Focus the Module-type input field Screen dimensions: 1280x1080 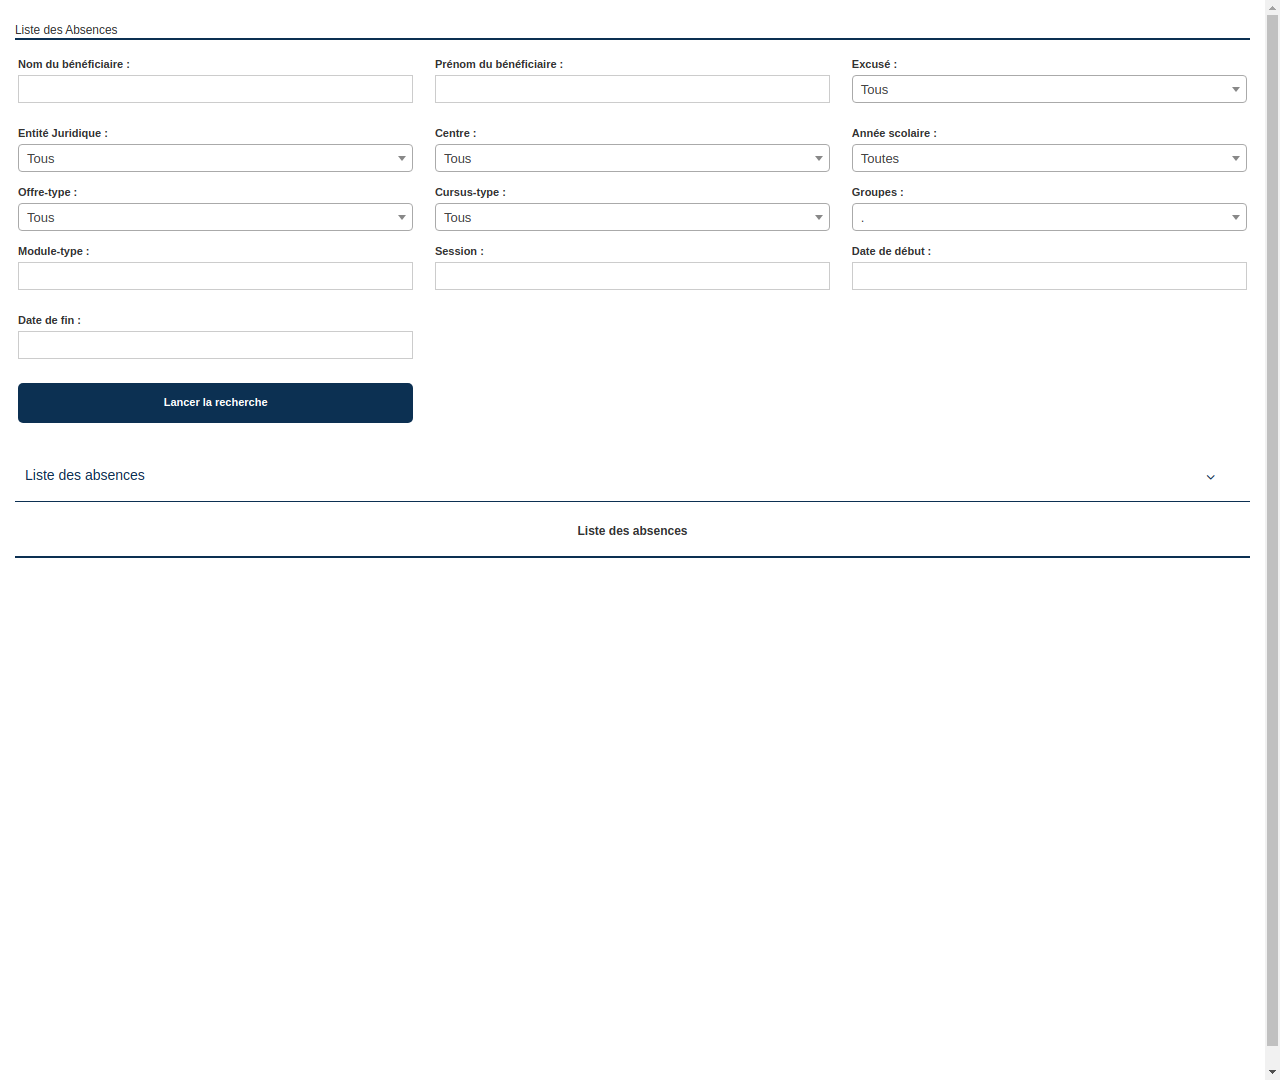tap(215, 276)
